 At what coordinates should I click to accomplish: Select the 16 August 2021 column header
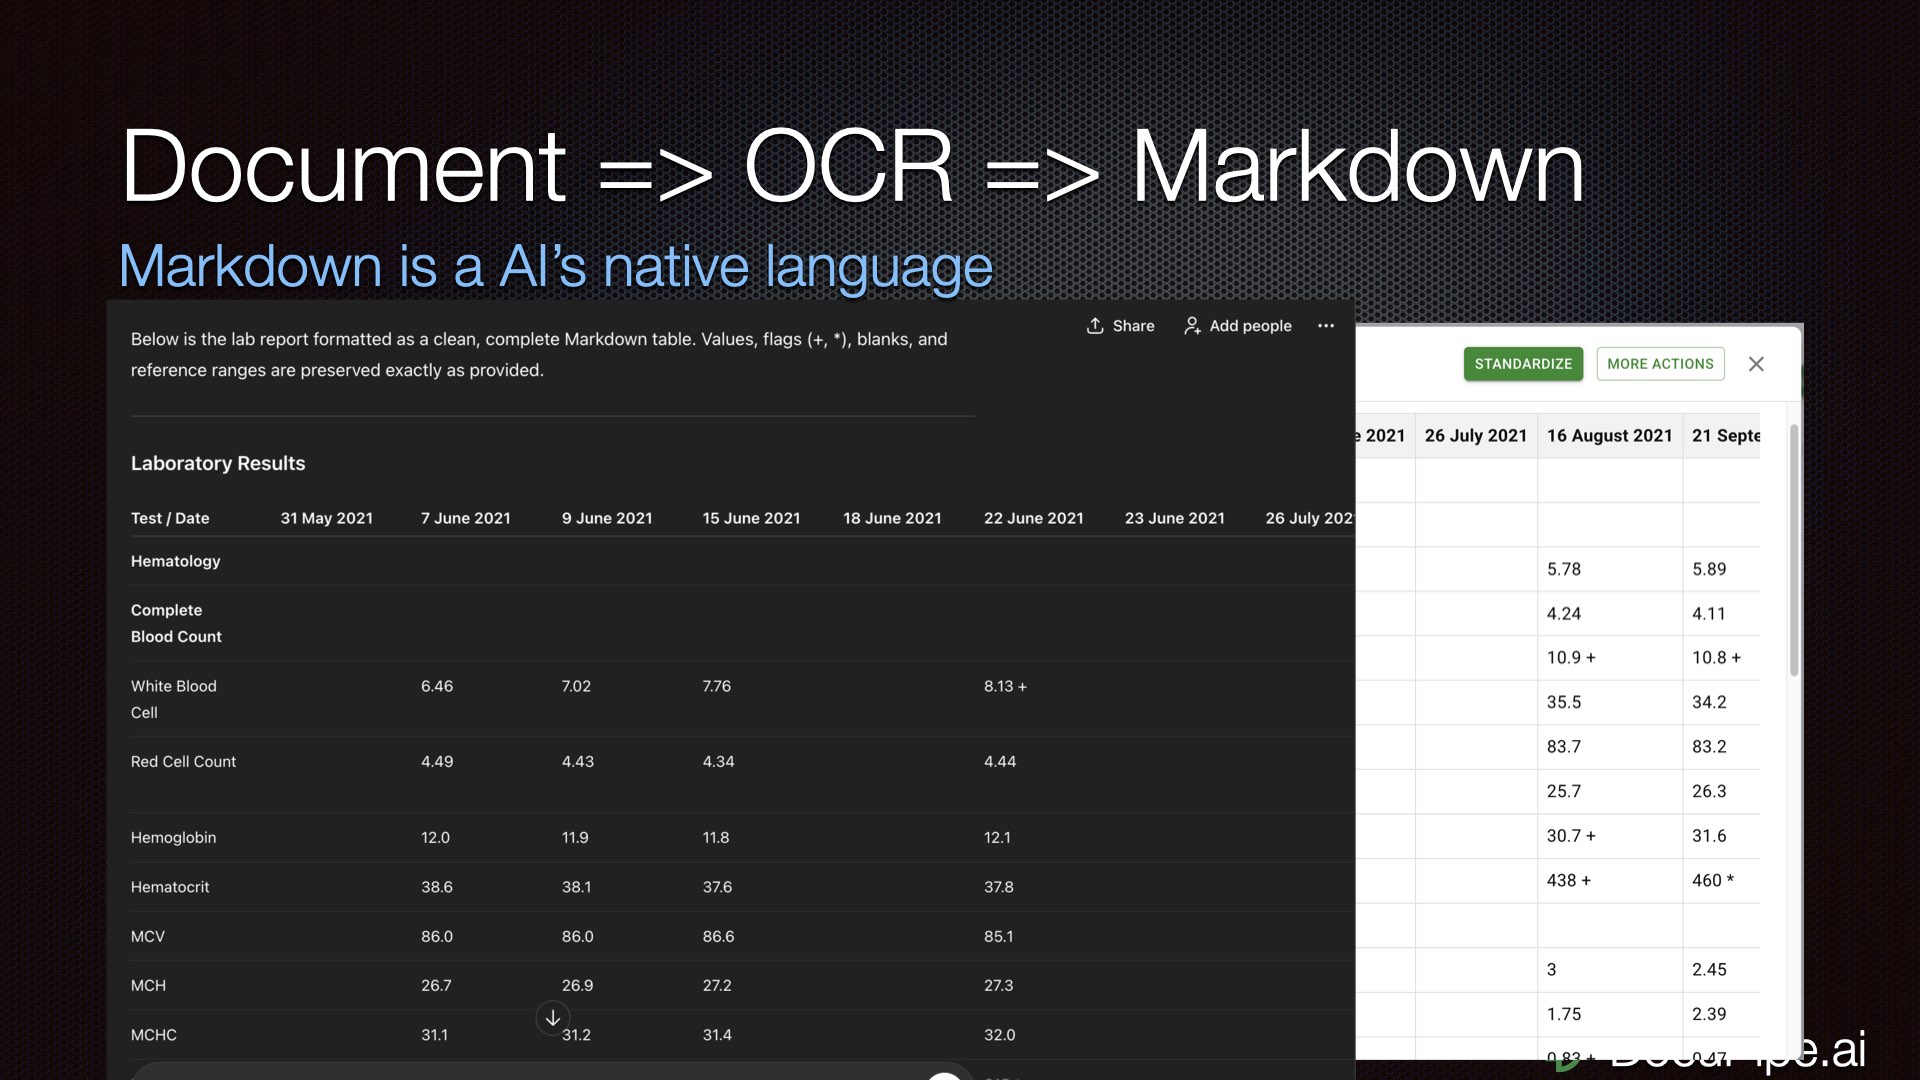[x=1609, y=436]
